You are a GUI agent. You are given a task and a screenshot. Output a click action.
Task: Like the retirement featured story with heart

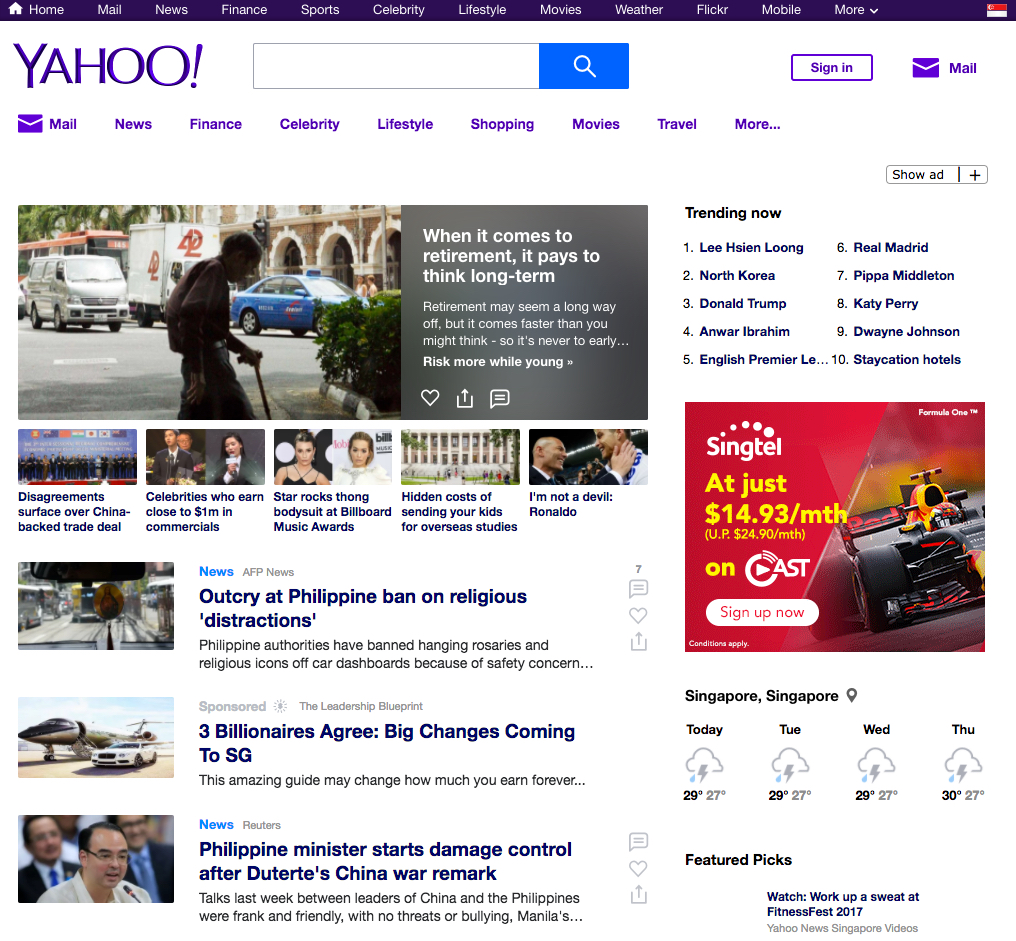click(430, 398)
